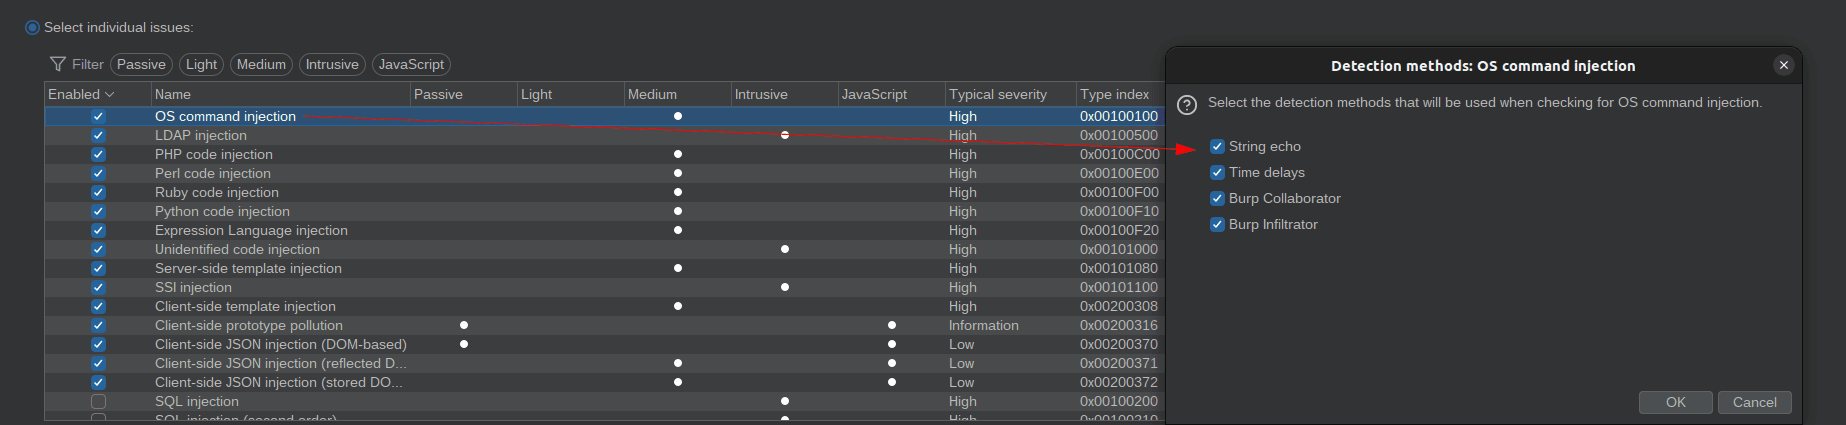Viewport: 1846px width, 425px height.
Task: Click Intrusive dot for Unidentified code injection
Action: [x=785, y=249]
